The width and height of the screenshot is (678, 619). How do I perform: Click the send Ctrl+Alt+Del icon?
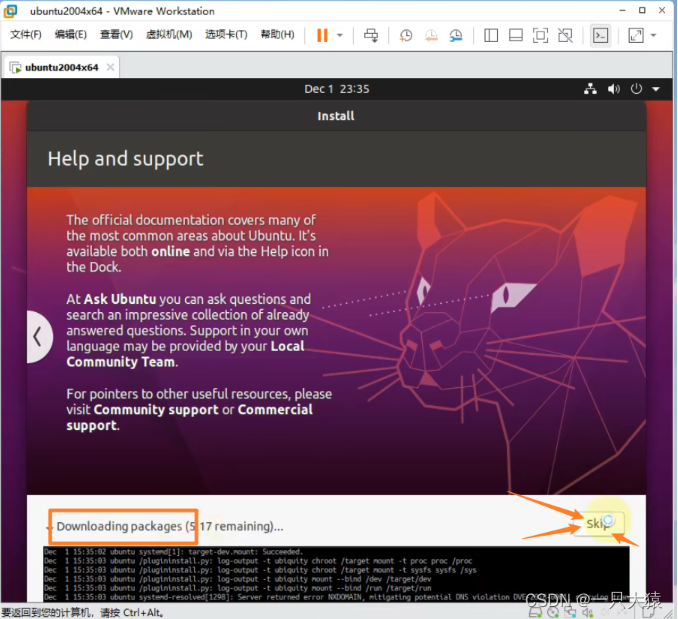click(371, 35)
